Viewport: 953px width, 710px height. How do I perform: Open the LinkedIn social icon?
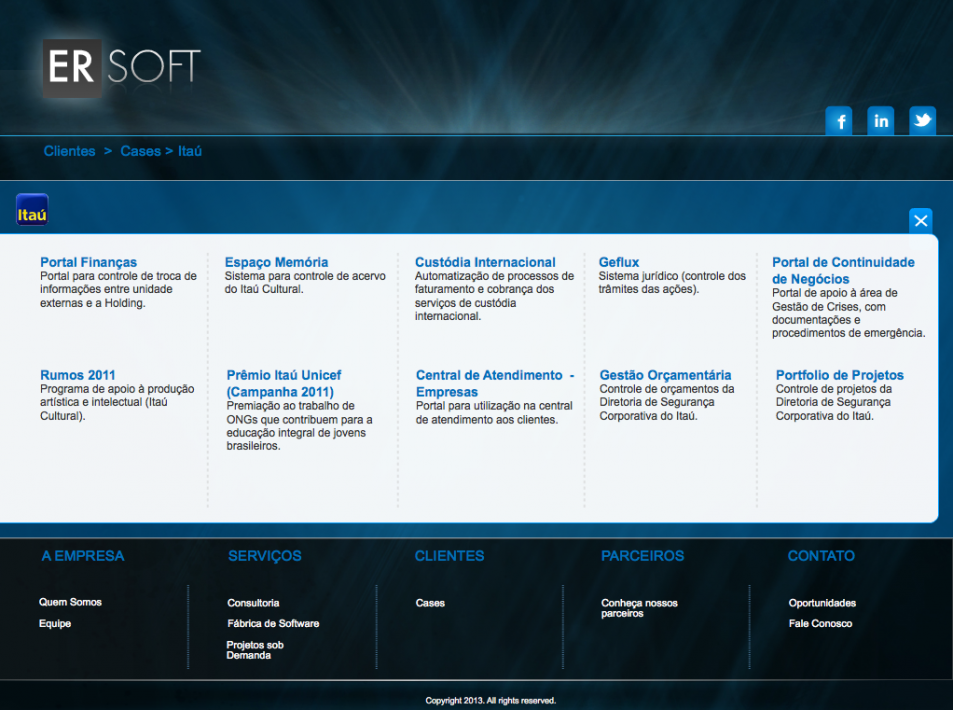[881, 120]
